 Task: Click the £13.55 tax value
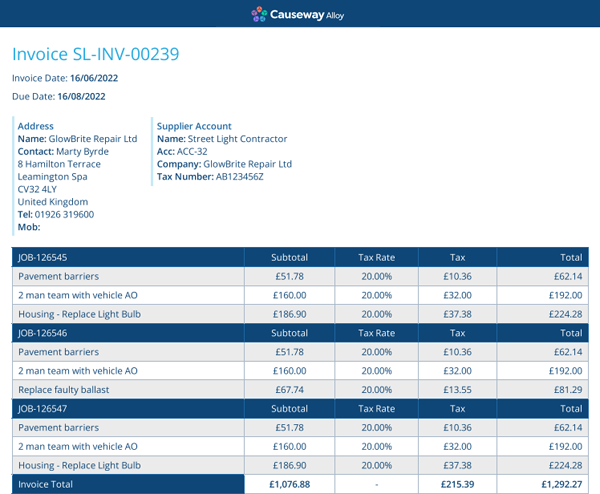pos(457,390)
